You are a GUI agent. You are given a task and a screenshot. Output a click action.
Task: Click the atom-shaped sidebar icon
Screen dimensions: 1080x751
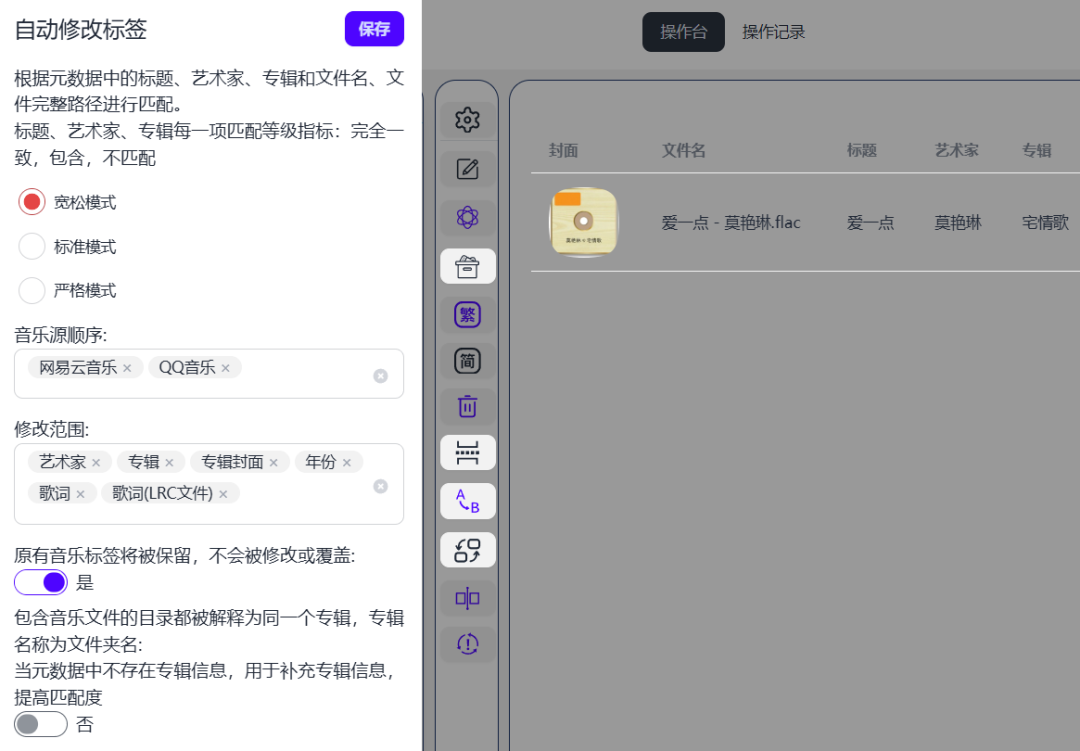pyautogui.click(x=468, y=218)
